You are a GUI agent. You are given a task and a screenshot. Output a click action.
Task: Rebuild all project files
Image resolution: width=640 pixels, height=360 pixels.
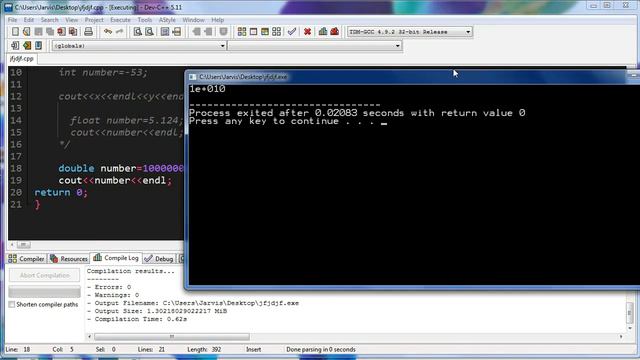pos(276,32)
